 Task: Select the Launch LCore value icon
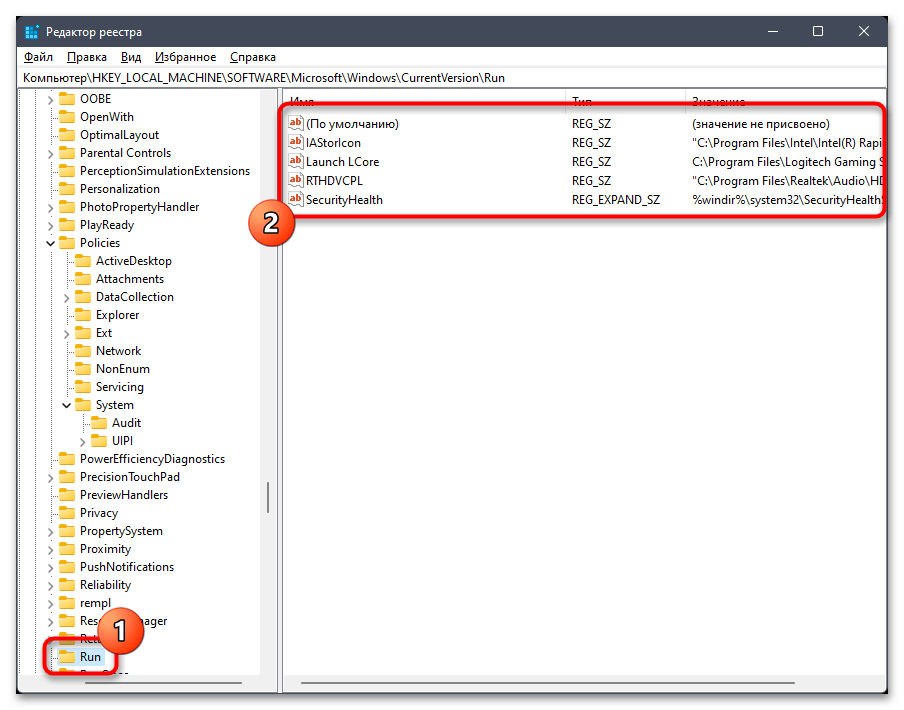coord(296,161)
